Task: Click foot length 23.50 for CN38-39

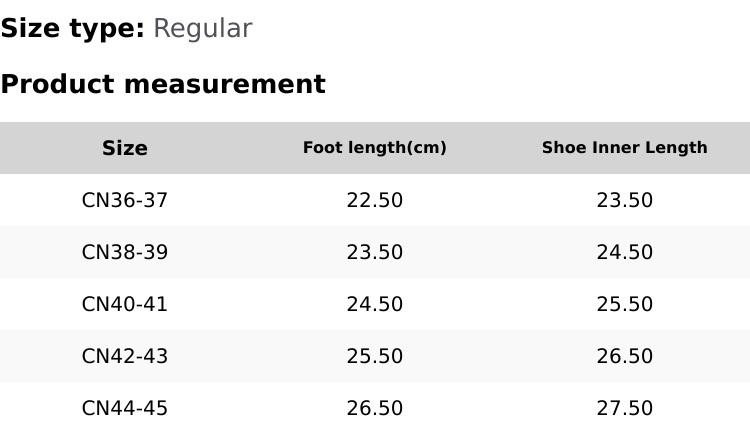Action: [x=375, y=252]
